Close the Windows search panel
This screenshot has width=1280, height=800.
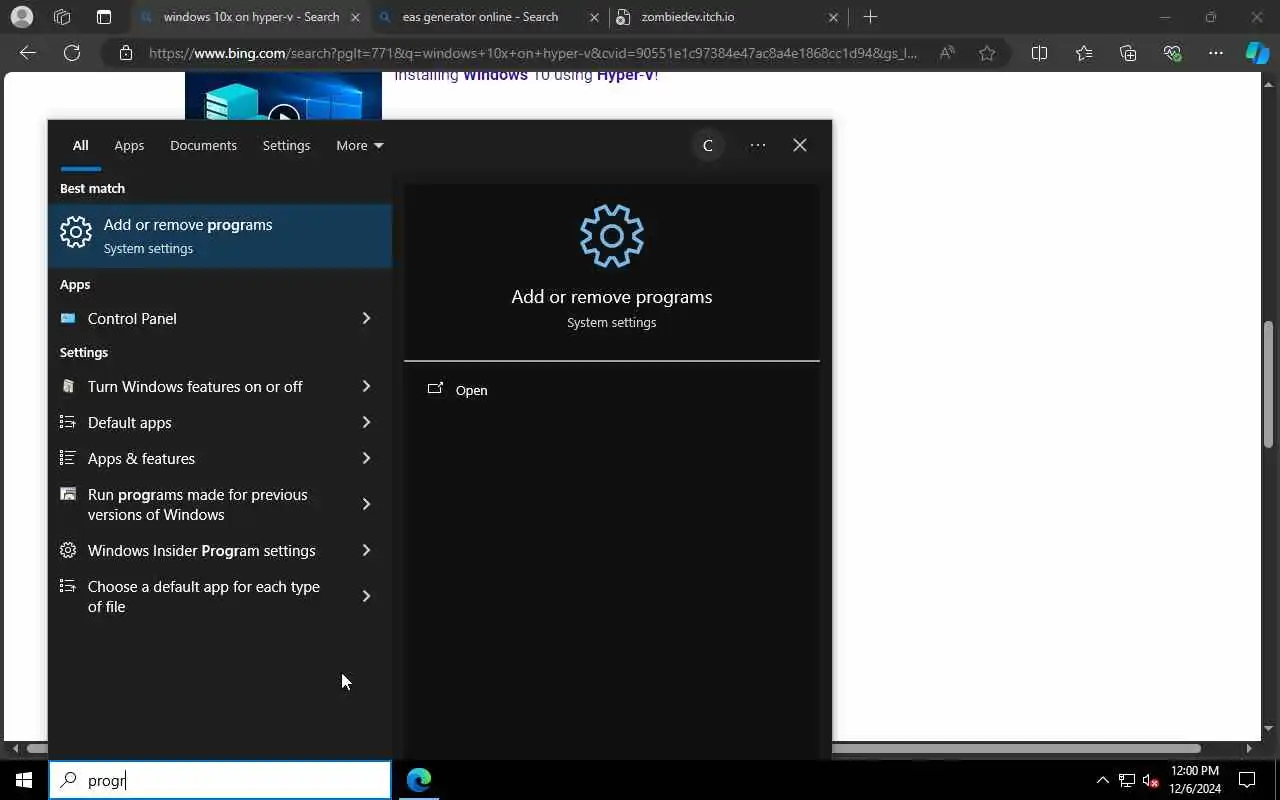[800, 145]
